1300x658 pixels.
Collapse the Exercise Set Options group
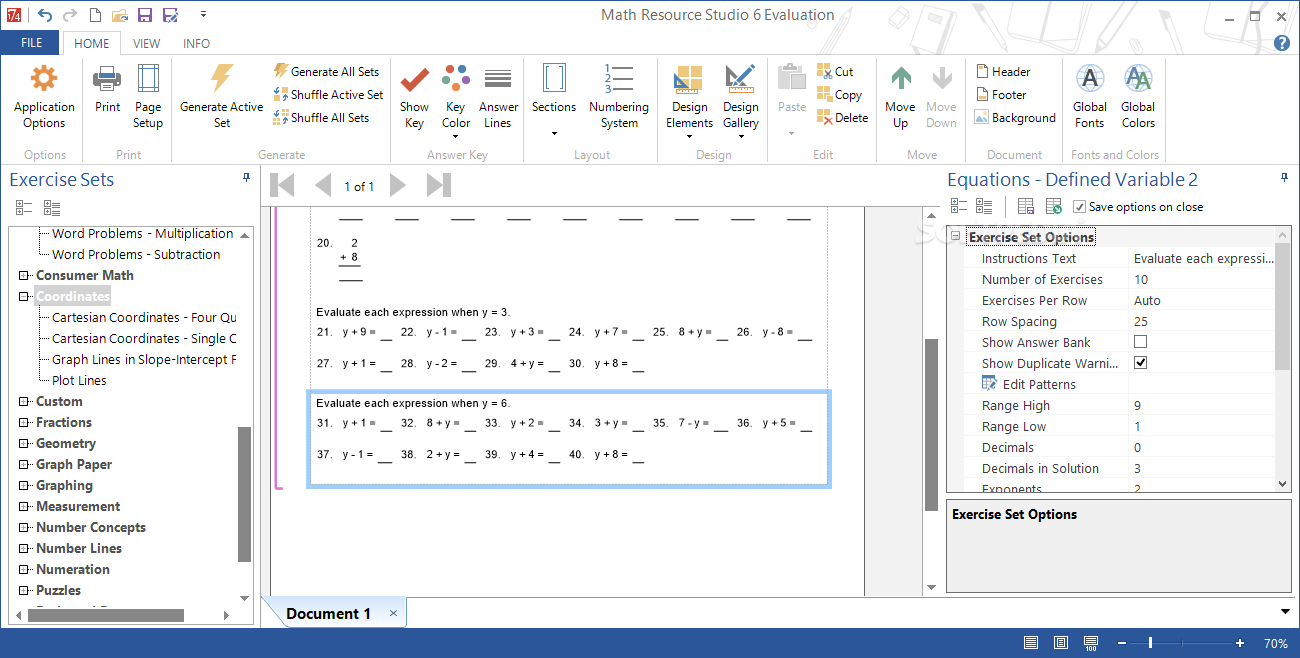coord(955,237)
